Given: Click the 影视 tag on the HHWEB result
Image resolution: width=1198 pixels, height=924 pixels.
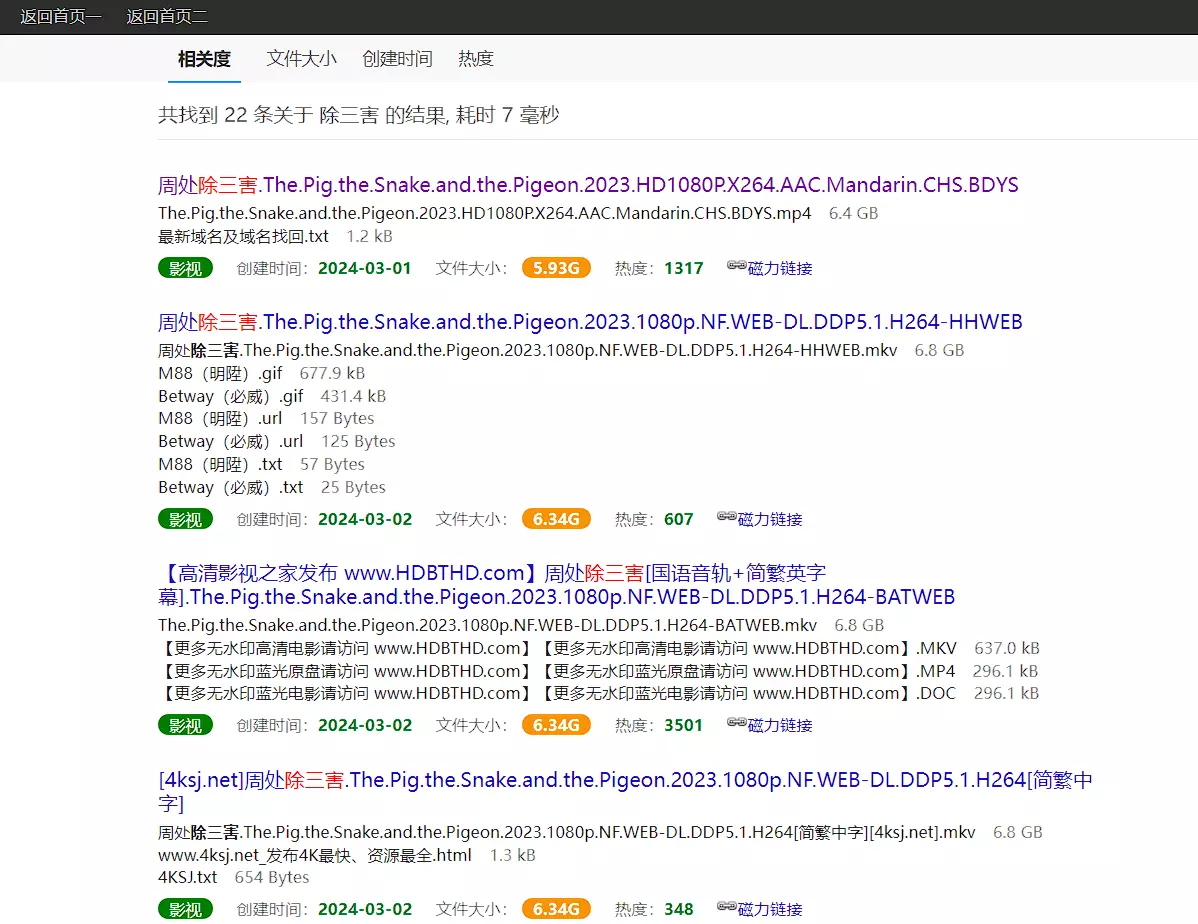Looking at the screenshot, I should (x=186, y=519).
